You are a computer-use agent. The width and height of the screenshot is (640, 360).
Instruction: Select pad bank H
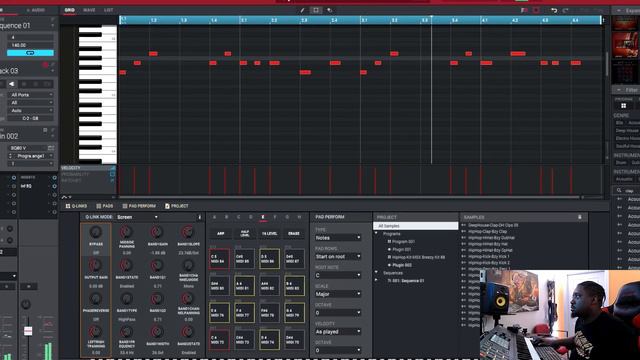(299, 217)
